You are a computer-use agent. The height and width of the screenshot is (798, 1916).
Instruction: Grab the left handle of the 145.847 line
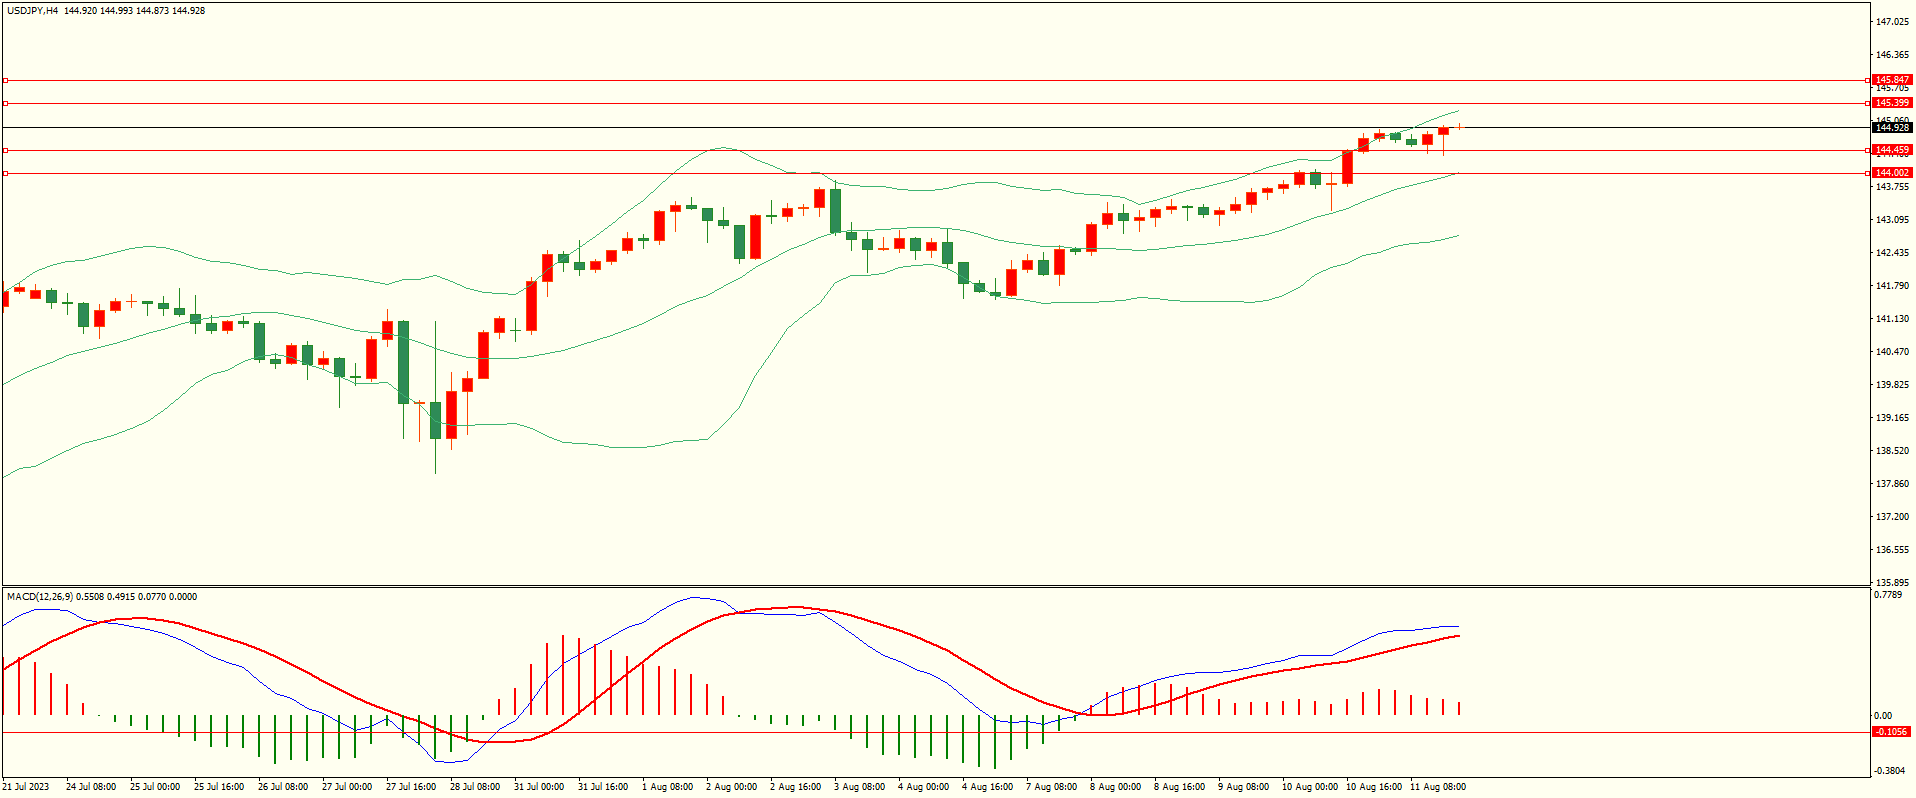[x=5, y=80]
